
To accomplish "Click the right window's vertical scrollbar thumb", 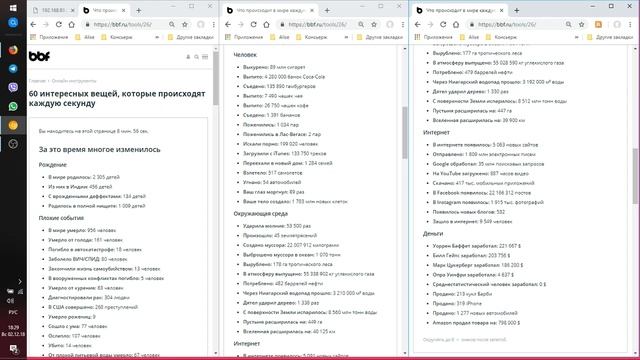I will point(636,176).
